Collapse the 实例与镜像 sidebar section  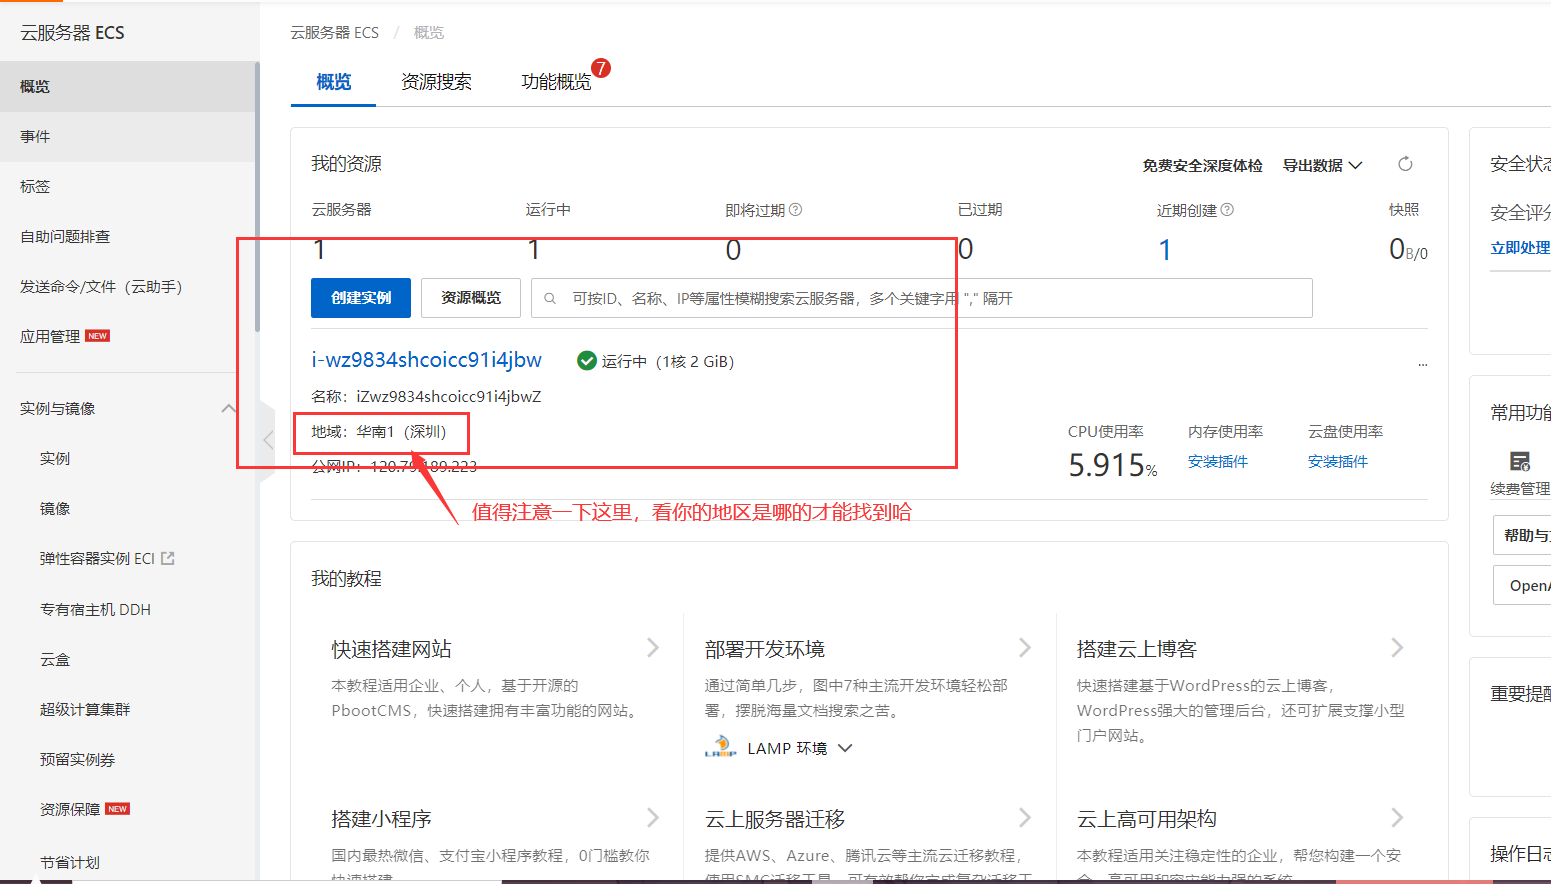(228, 408)
